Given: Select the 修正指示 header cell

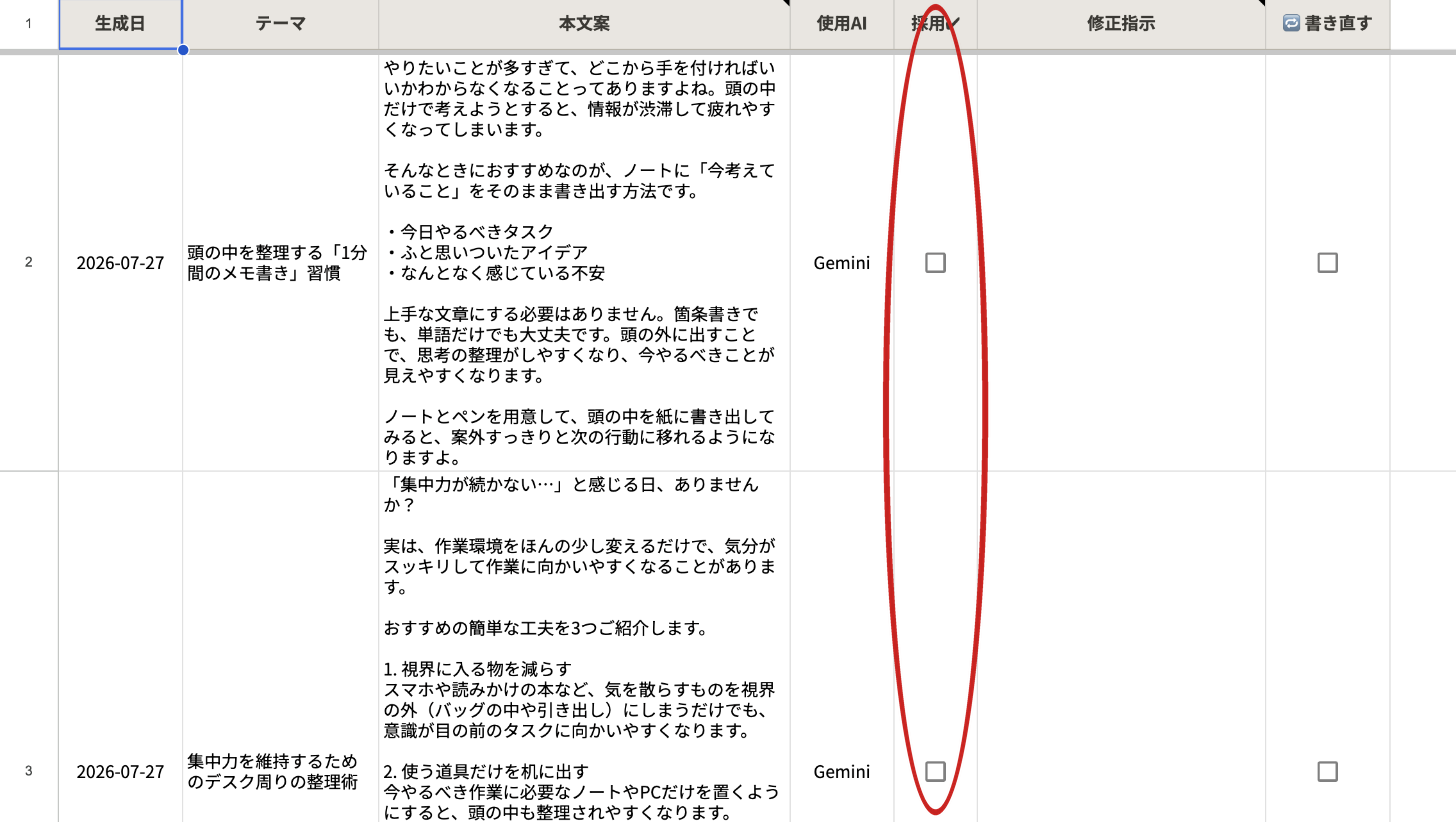Looking at the screenshot, I should click(1121, 23).
